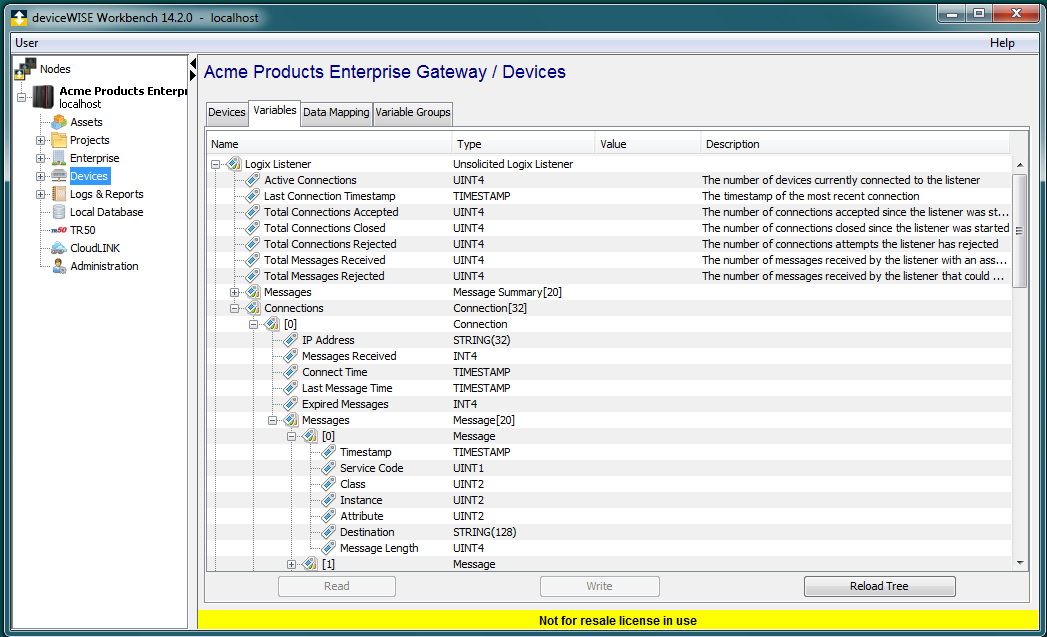The image size is (1047, 637).
Task: Click the tag icon beside Active Connections
Action: tap(251, 179)
